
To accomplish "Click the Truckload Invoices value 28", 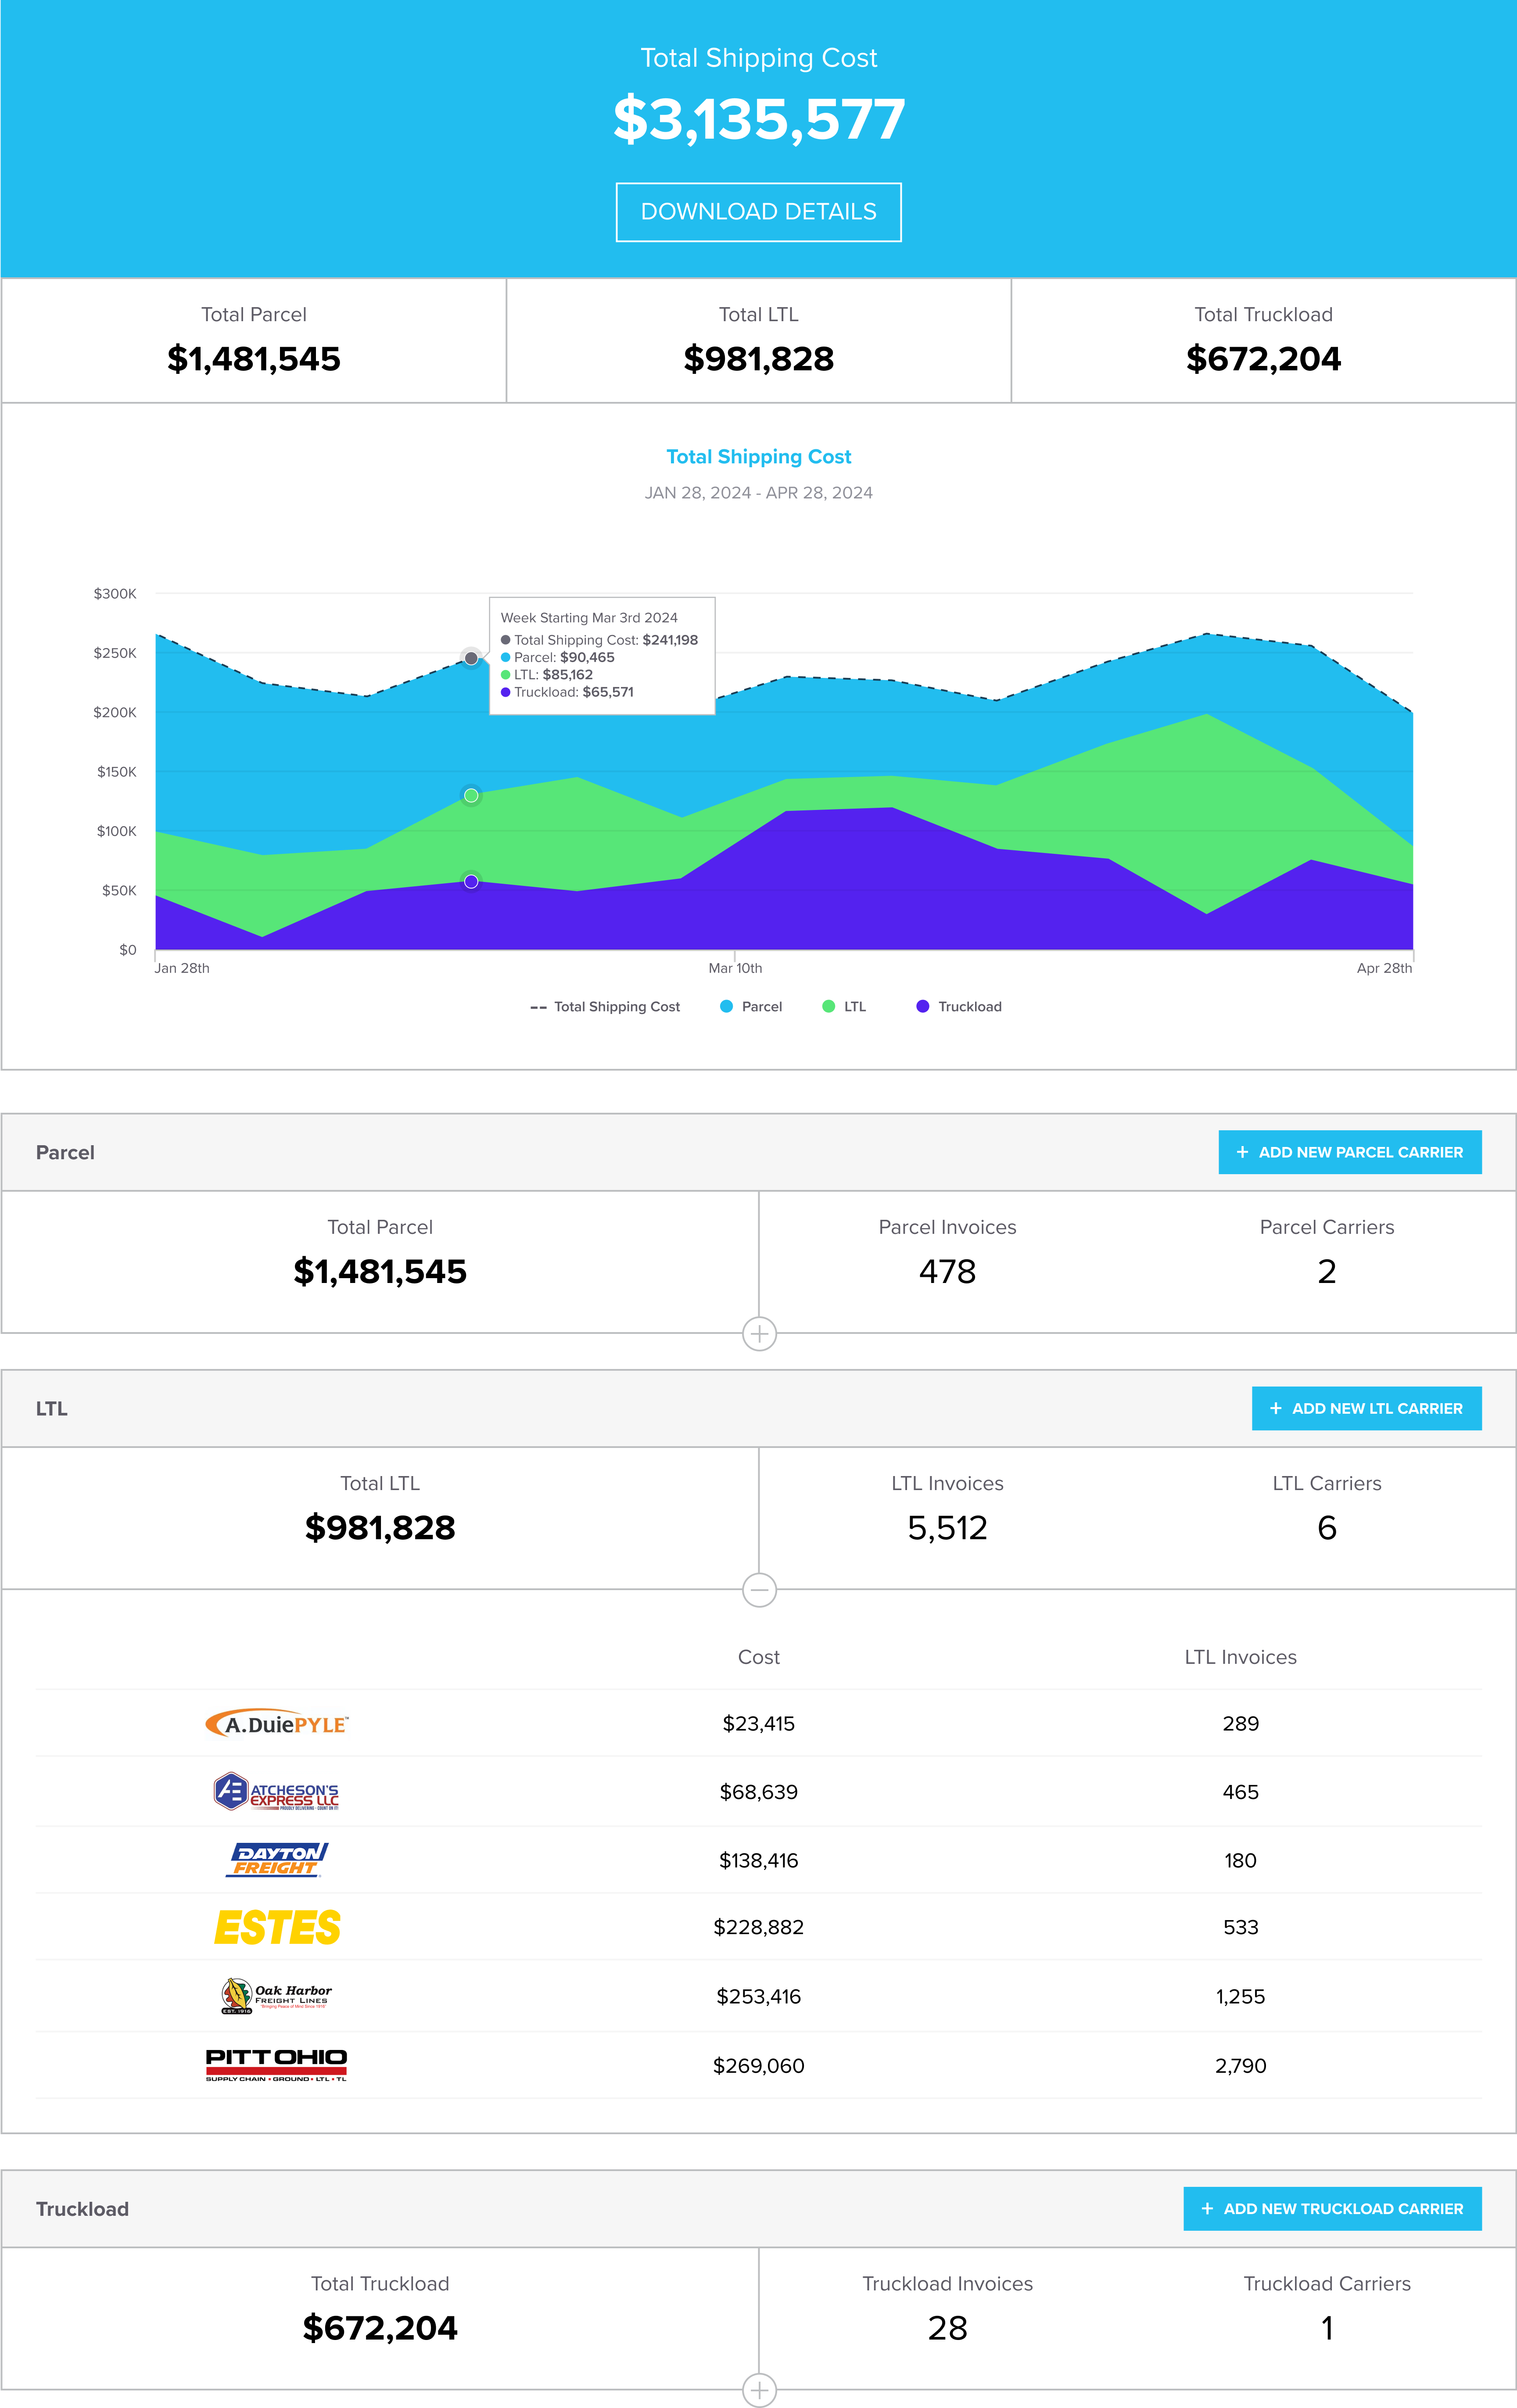I will pyautogui.click(x=947, y=2328).
